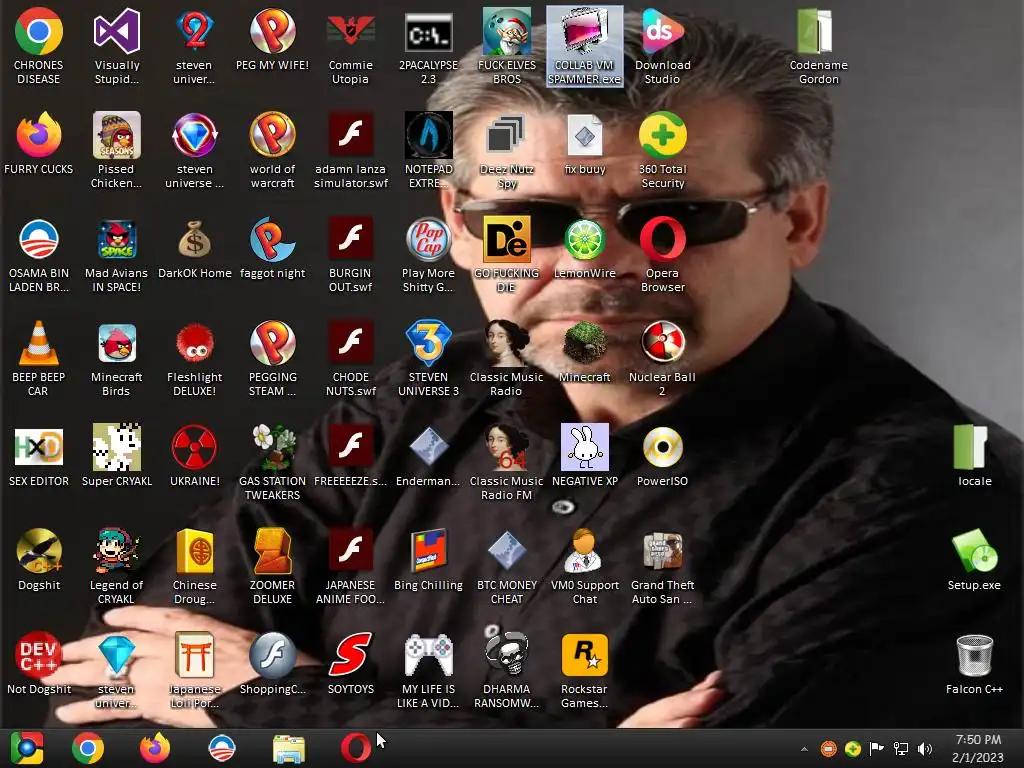Open the Enderman... desktop icon
The width and height of the screenshot is (1024, 768).
[x=428, y=447]
